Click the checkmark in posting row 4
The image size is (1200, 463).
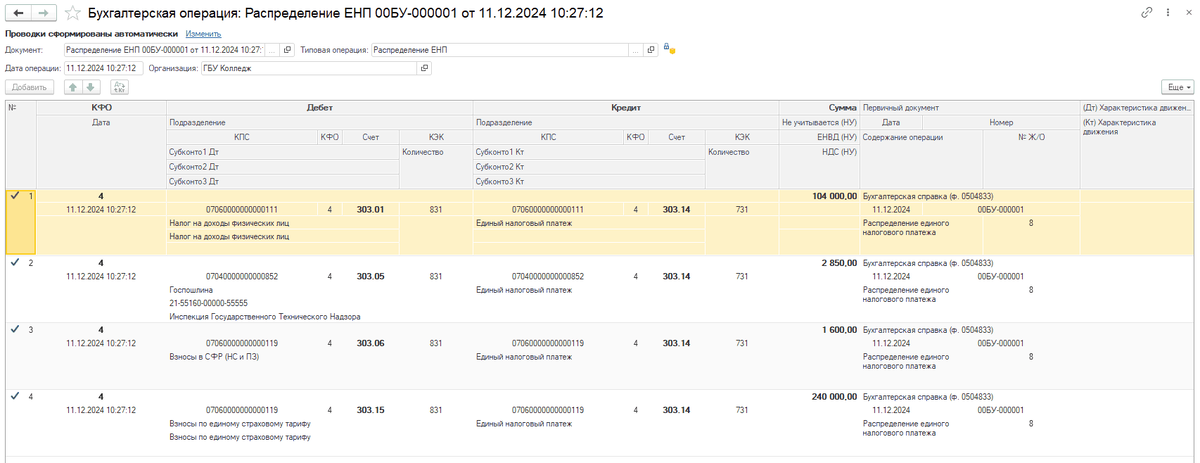tap(14, 396)
